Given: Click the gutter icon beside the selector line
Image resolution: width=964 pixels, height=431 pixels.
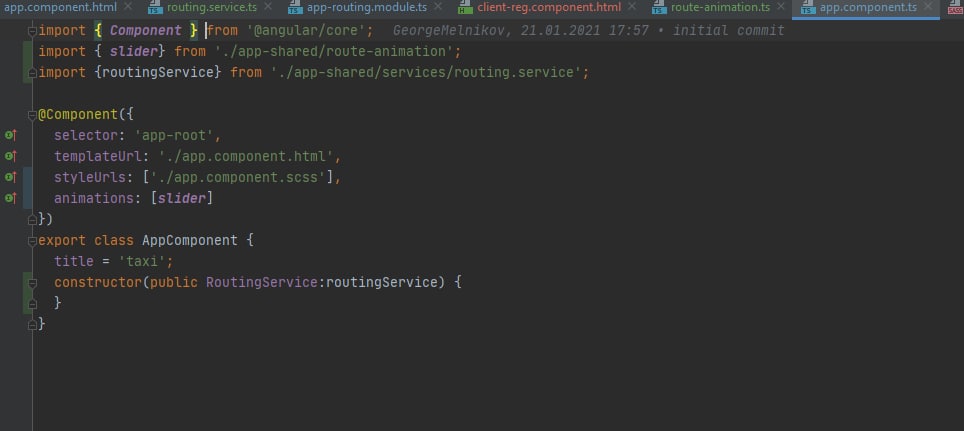Looking at the screenshot, I should point(10,135).
